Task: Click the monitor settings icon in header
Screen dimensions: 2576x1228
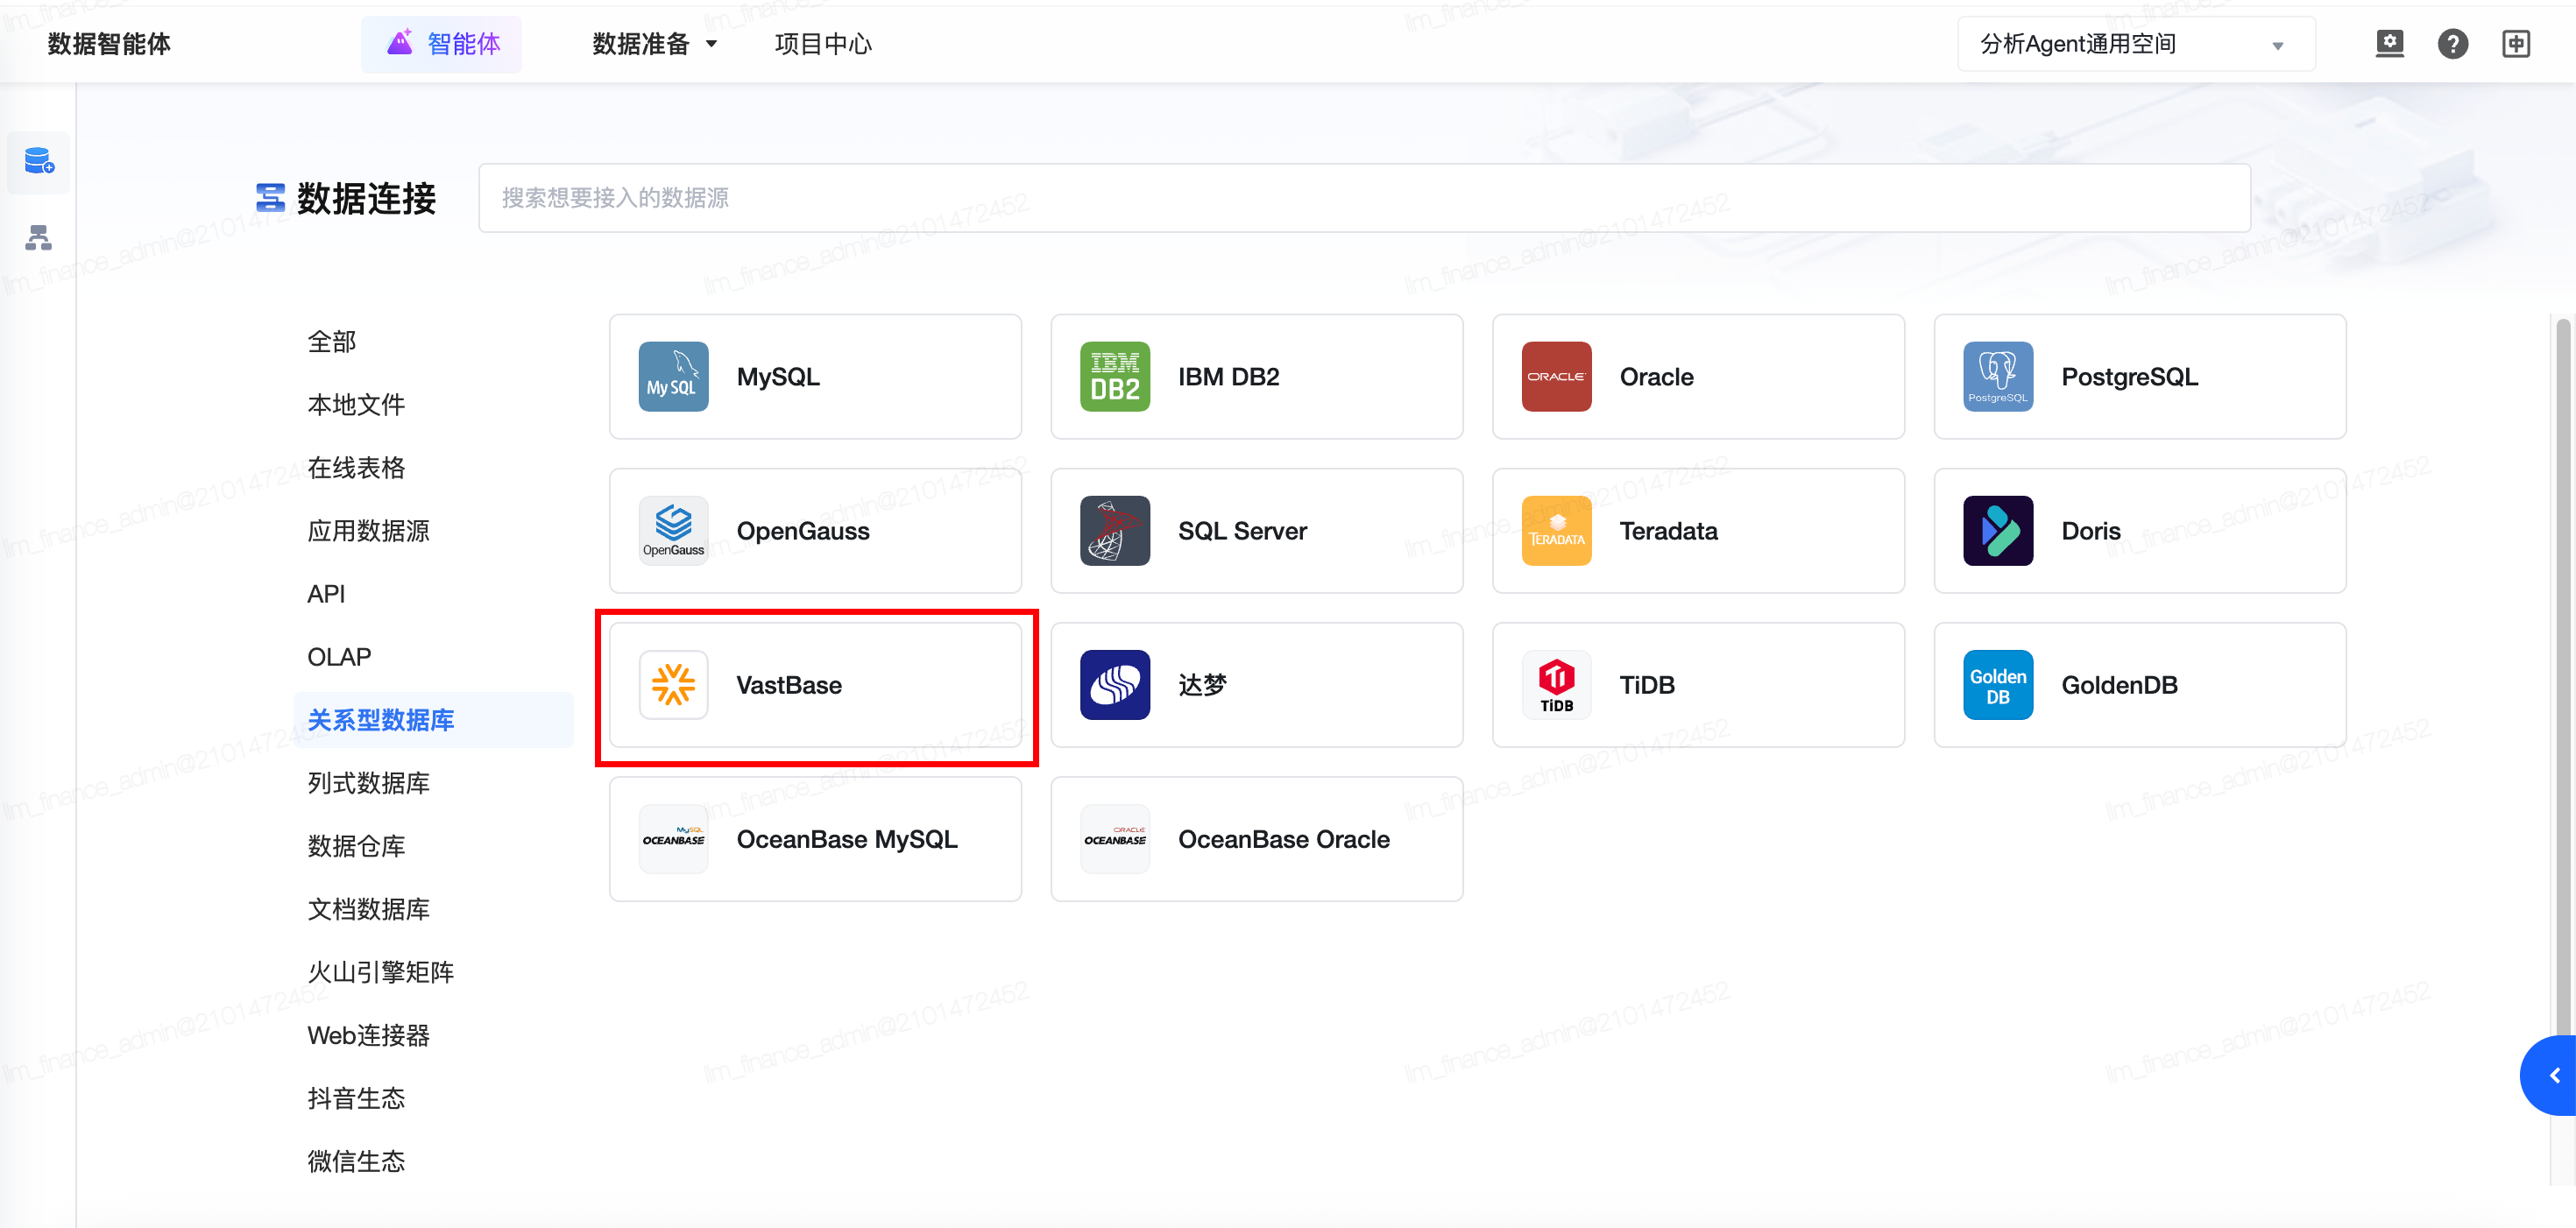Action: pos(2389,44)
